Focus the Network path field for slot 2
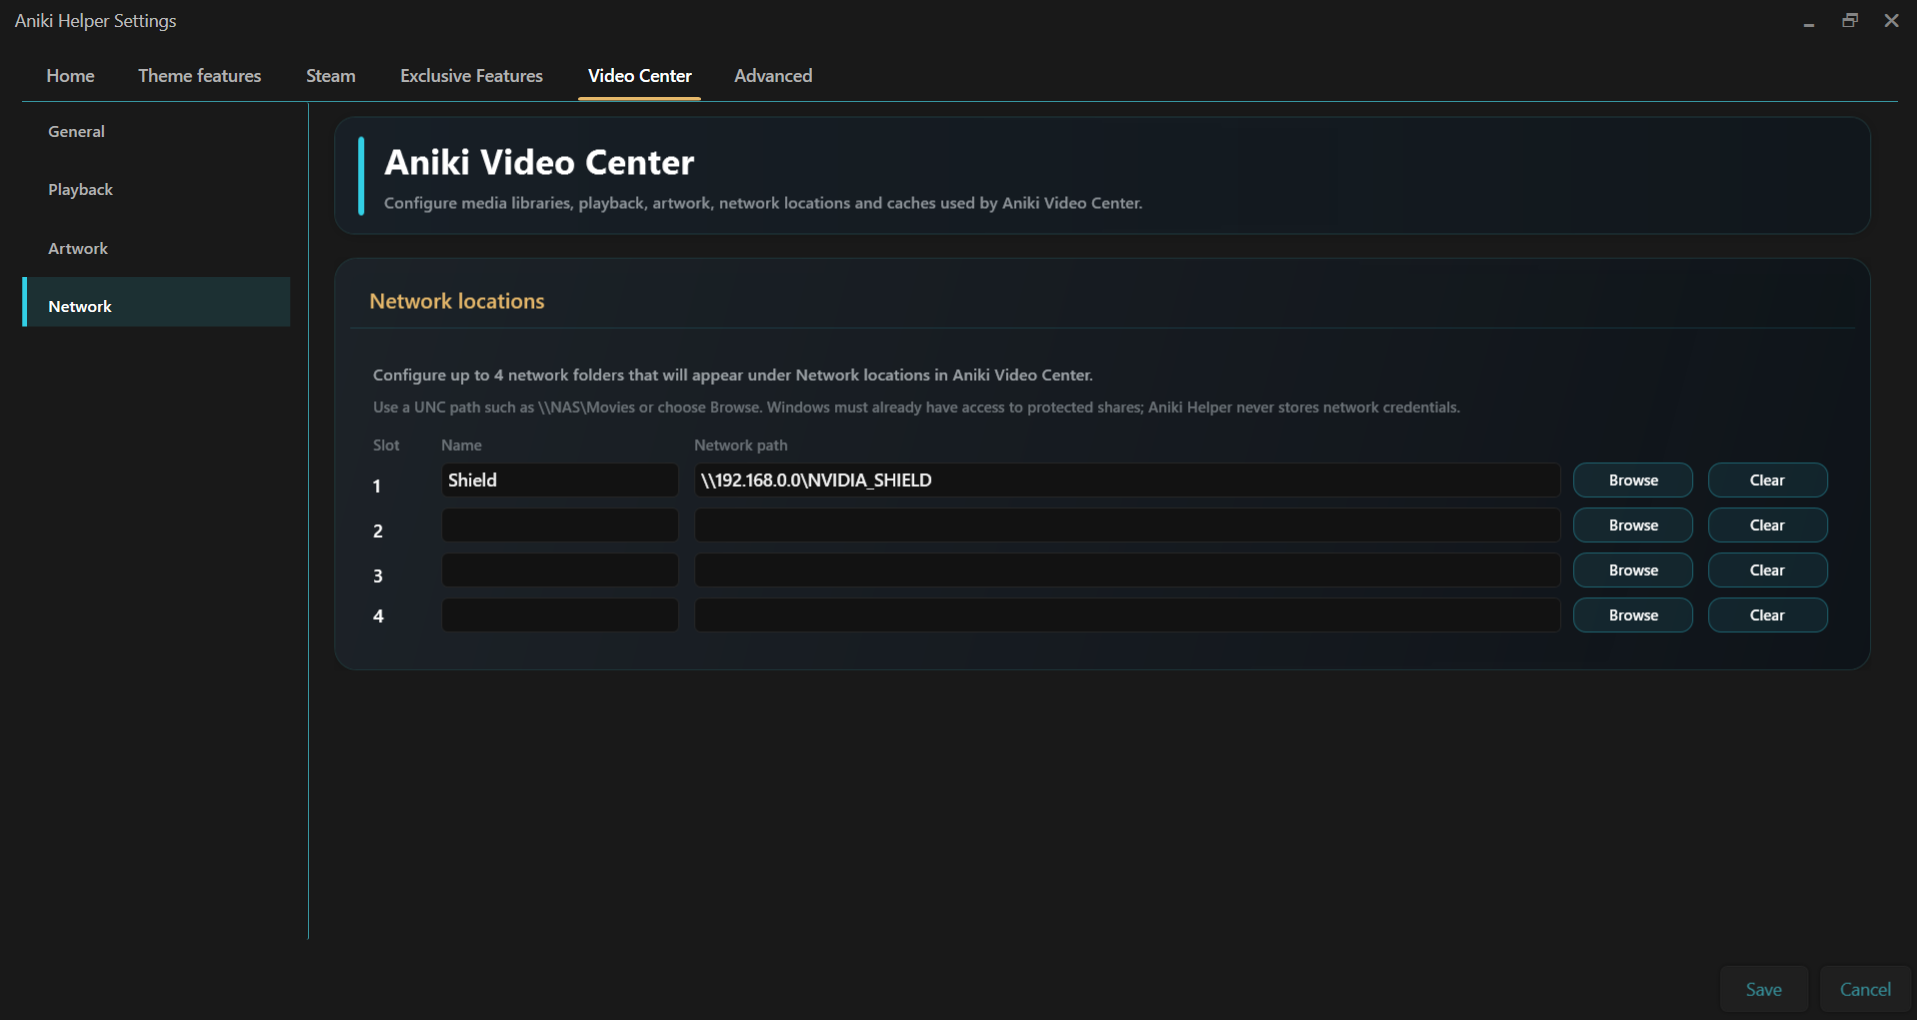 [x=1127, y=525]
